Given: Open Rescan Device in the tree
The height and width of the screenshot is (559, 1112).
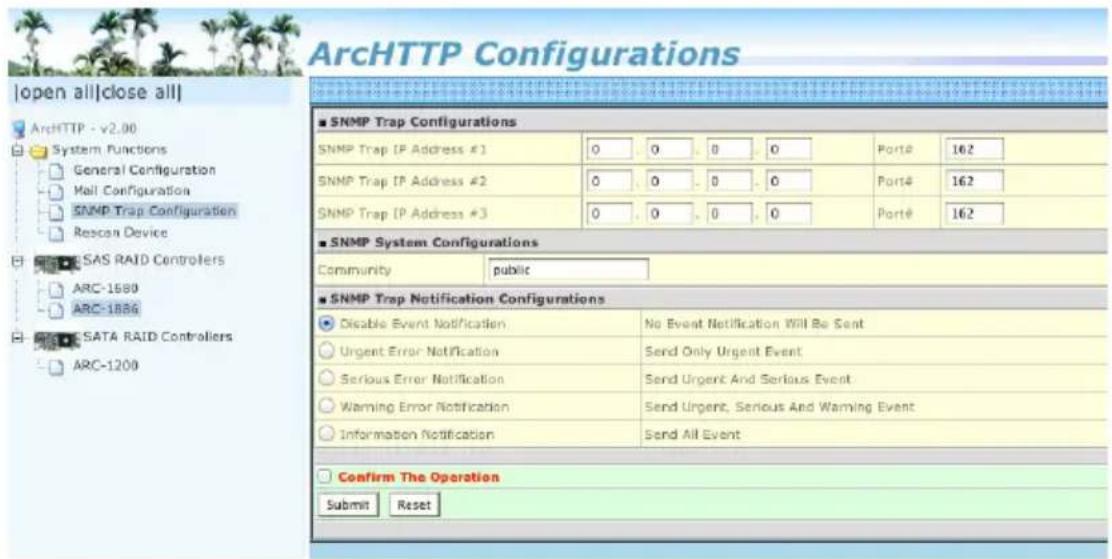Looking at the screenshot, I should [x=121, y=232].
